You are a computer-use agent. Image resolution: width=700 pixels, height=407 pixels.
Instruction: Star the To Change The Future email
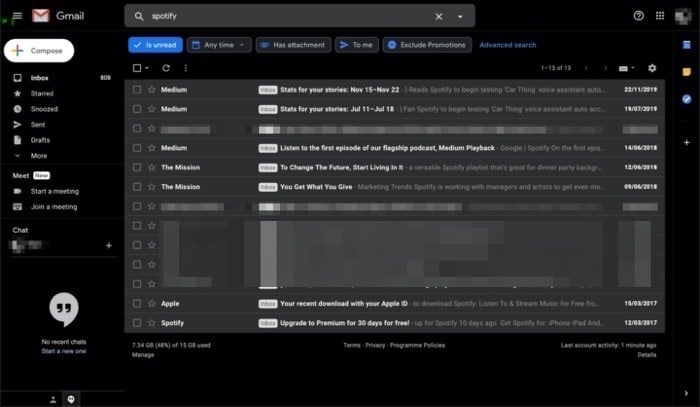coord(152,167)
